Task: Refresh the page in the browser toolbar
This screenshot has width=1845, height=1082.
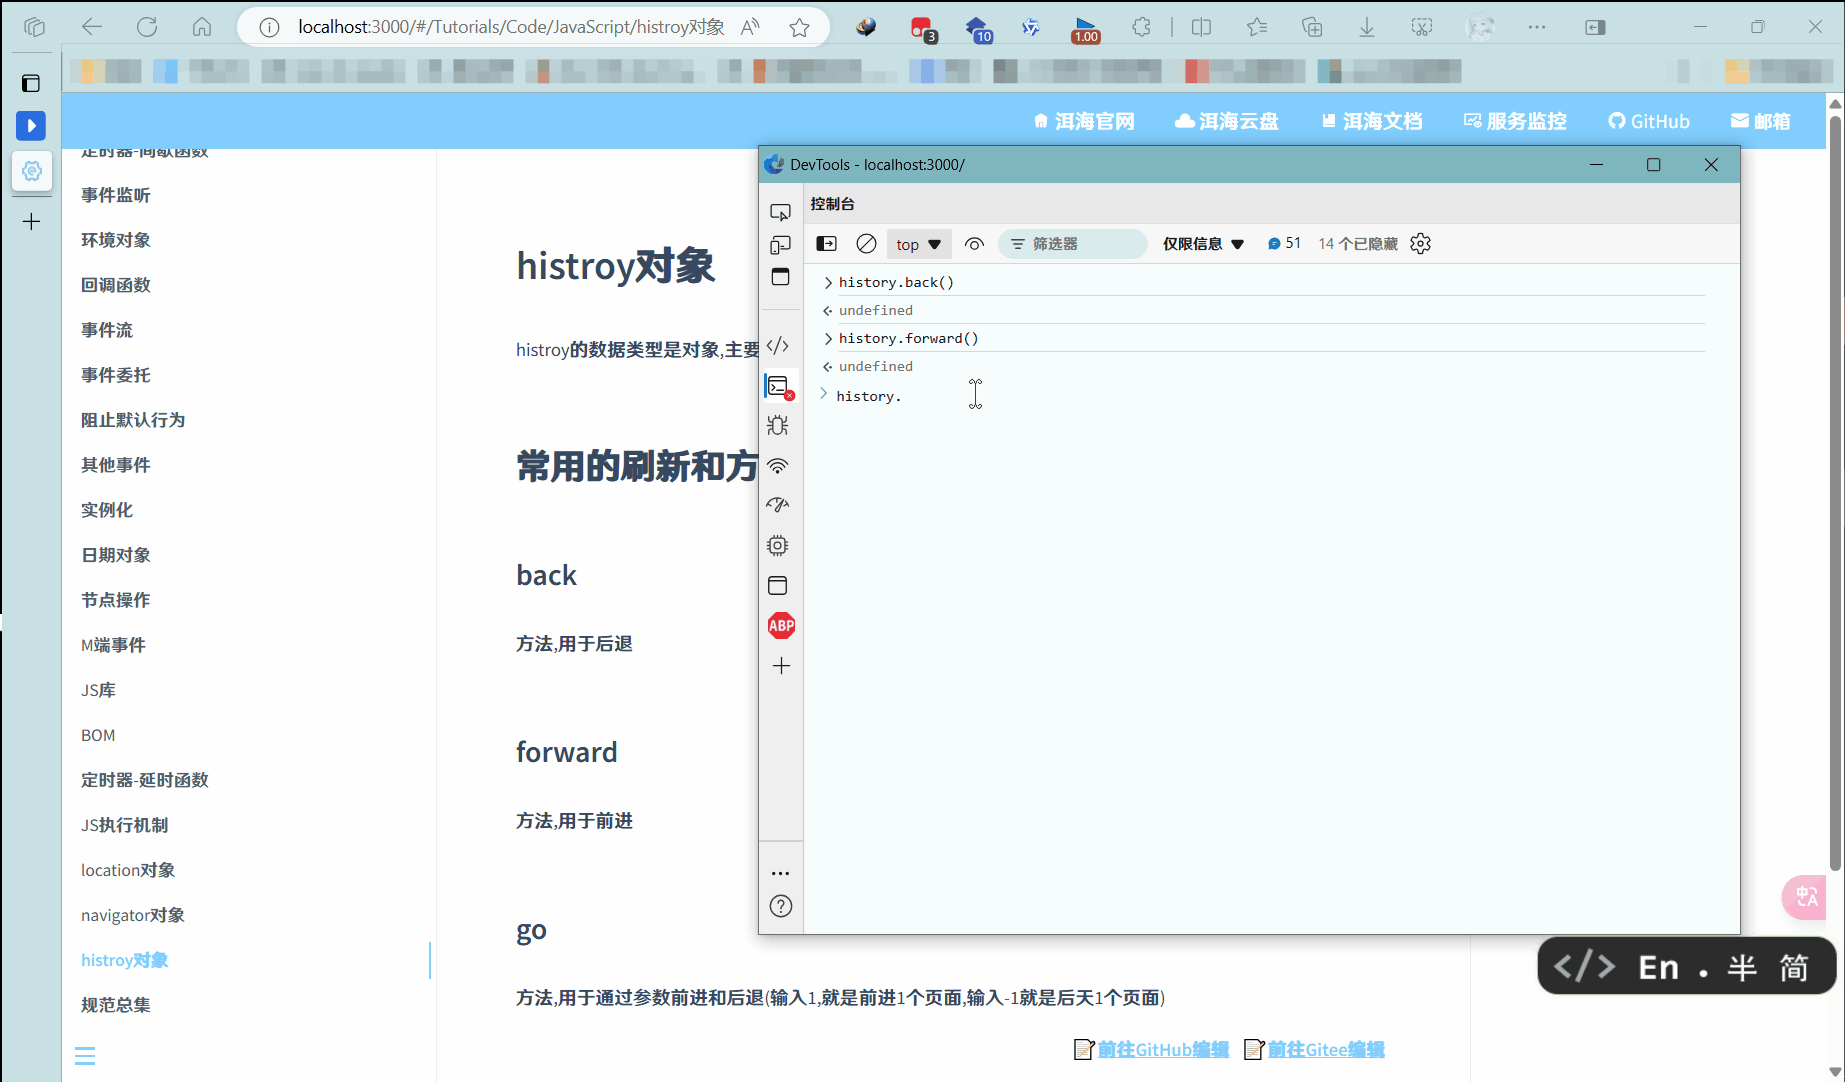Action: [x=147, y=27]
